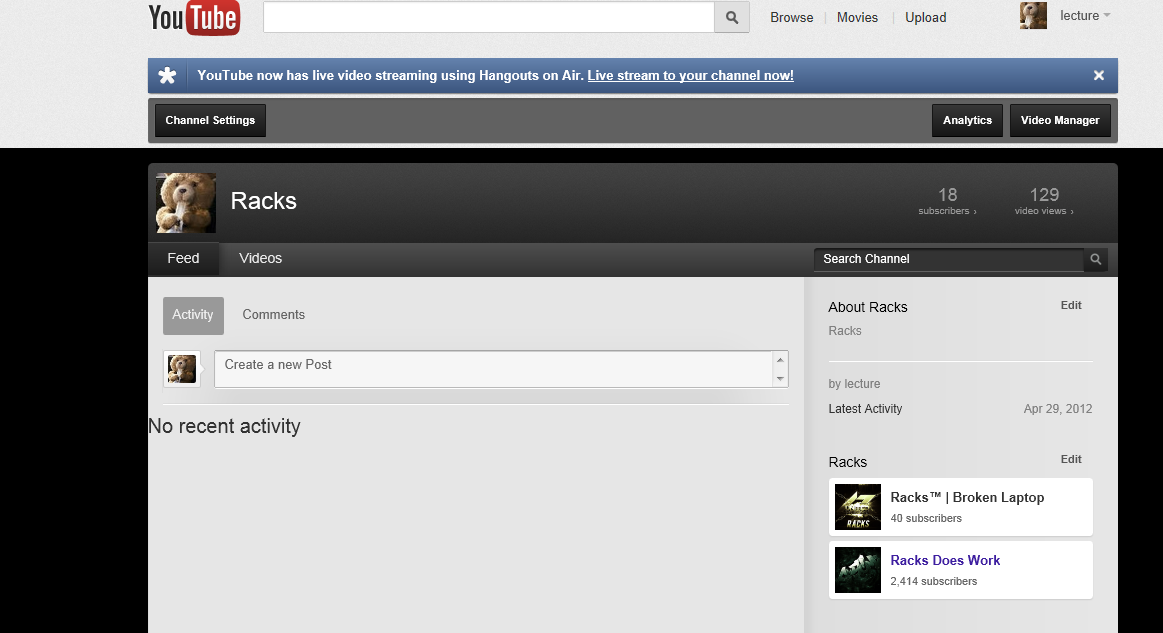Dismiss the Hangouts on Air banner
Viewport: 1163px width, 633px height.
1098,76
